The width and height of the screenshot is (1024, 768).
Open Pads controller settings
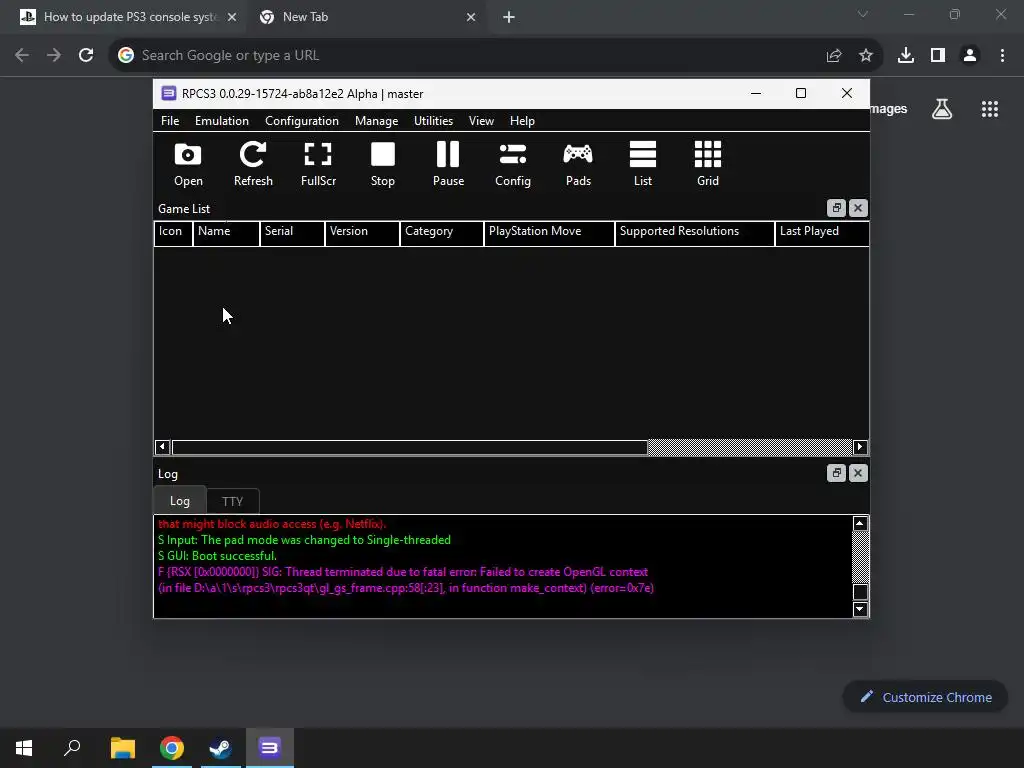tap(578, 164)
